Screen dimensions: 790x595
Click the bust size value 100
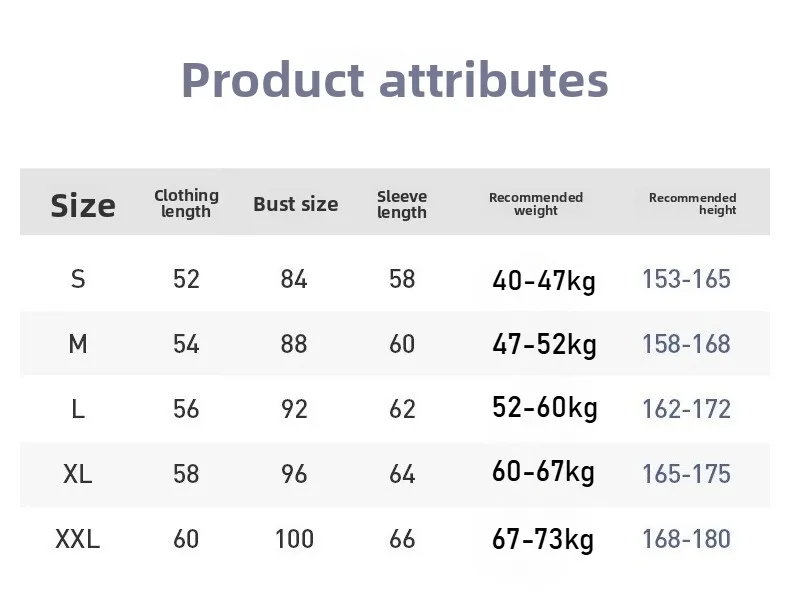tap(294, 539)
